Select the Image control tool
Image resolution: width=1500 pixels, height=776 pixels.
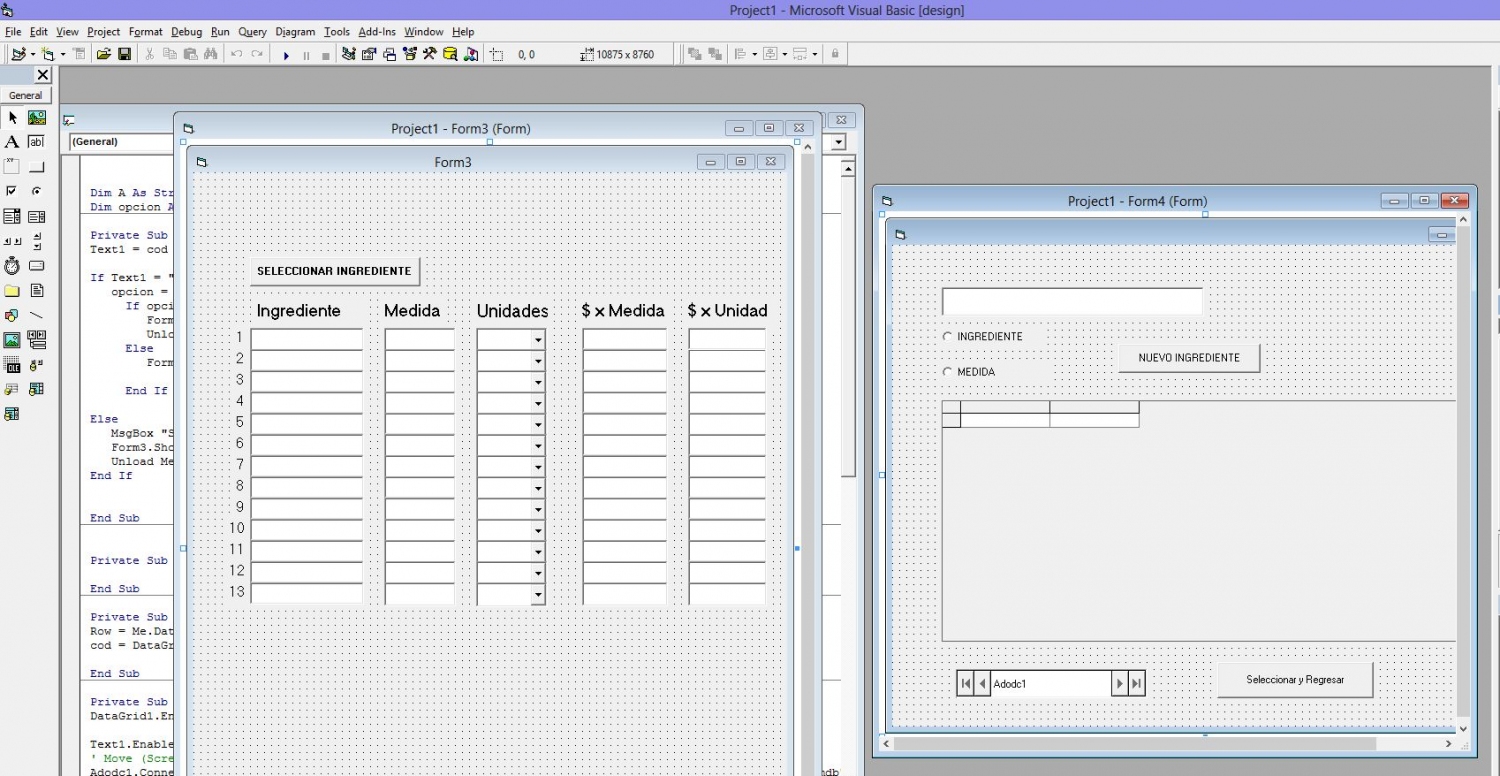pos(13,340)
